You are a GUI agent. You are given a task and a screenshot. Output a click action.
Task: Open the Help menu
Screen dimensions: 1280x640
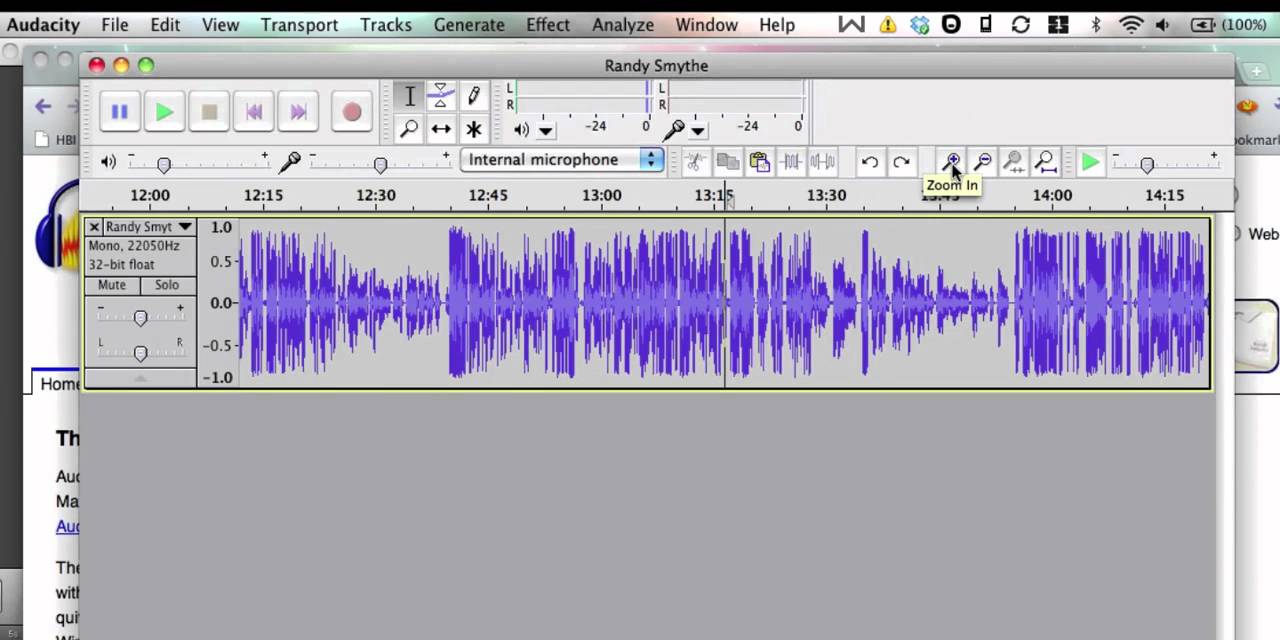[777, 25]
